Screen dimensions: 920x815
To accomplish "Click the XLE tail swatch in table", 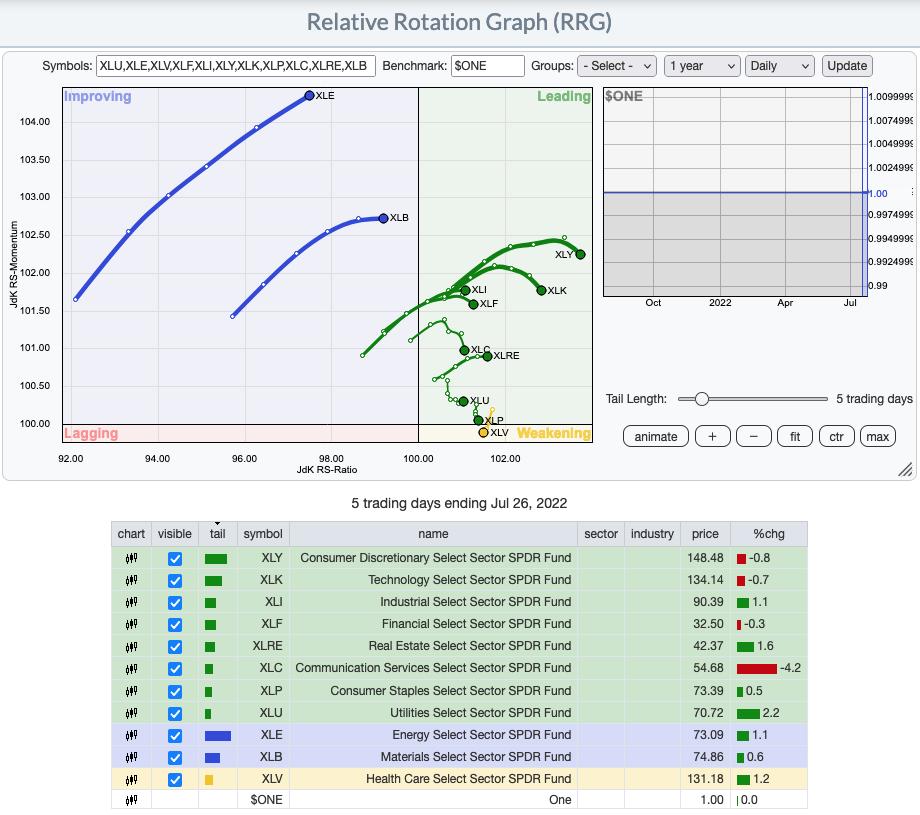I will click(x=218, y=736).
